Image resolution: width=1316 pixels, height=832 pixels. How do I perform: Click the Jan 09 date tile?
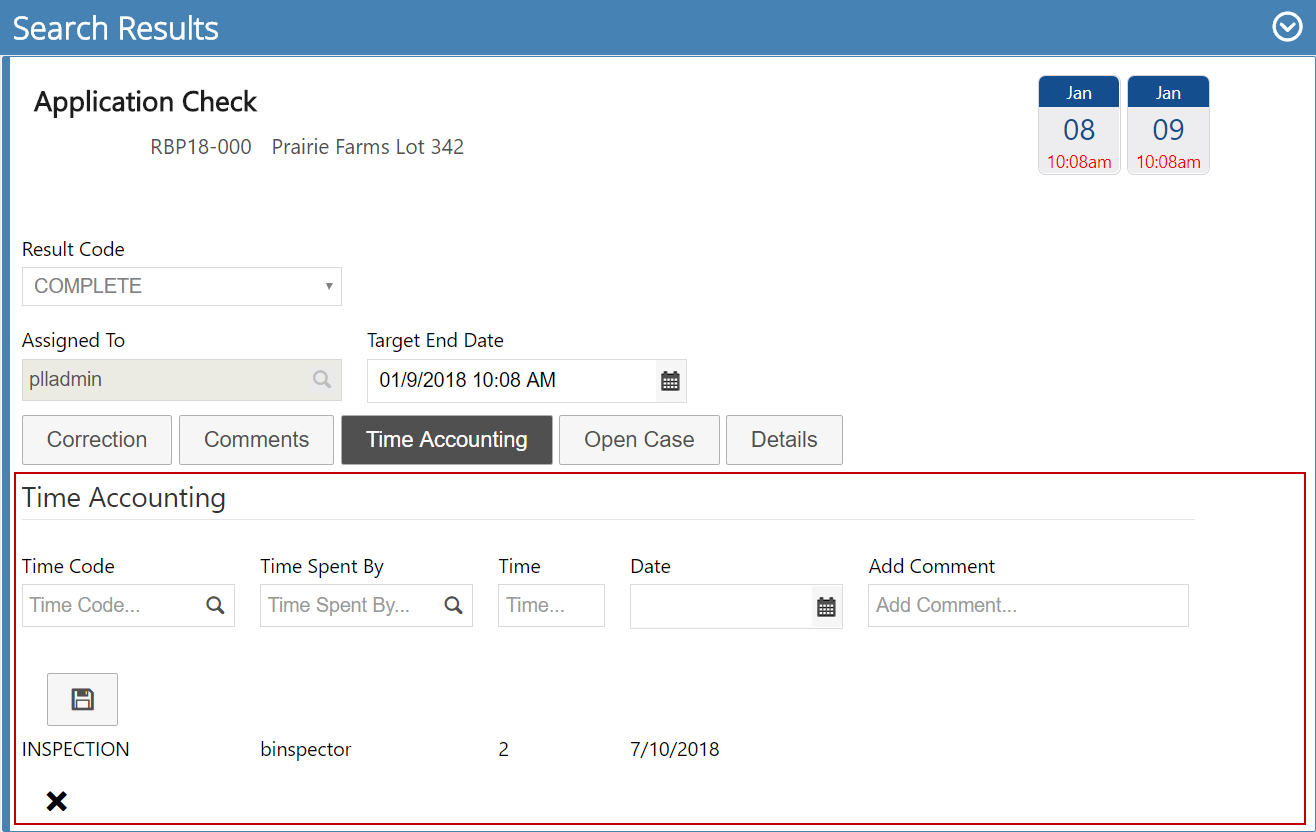[1168, 126]
